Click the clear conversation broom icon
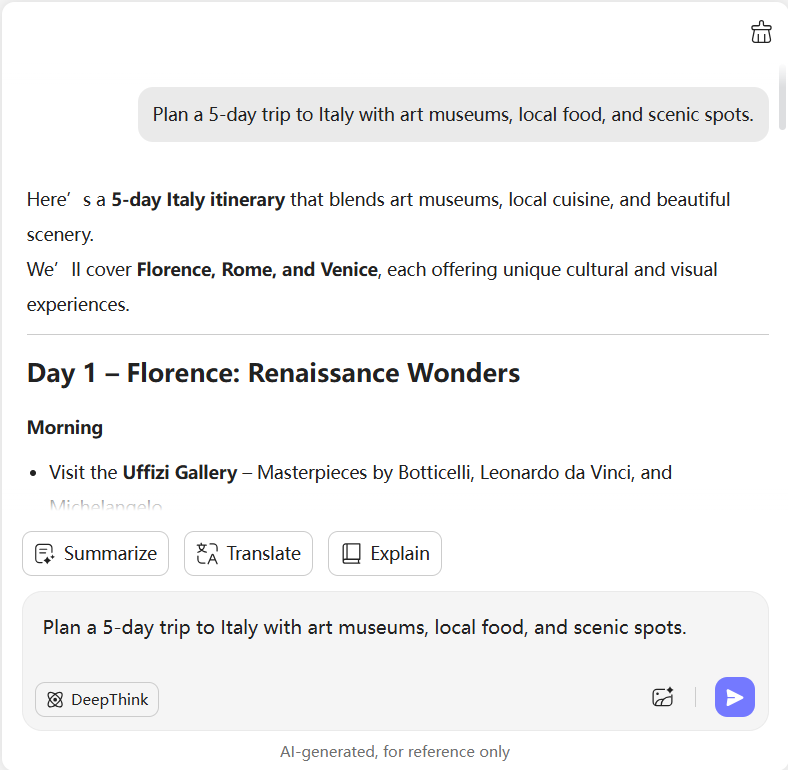This screenshot has width=788, height=770. pyautogui.click(x=761, y=32)
